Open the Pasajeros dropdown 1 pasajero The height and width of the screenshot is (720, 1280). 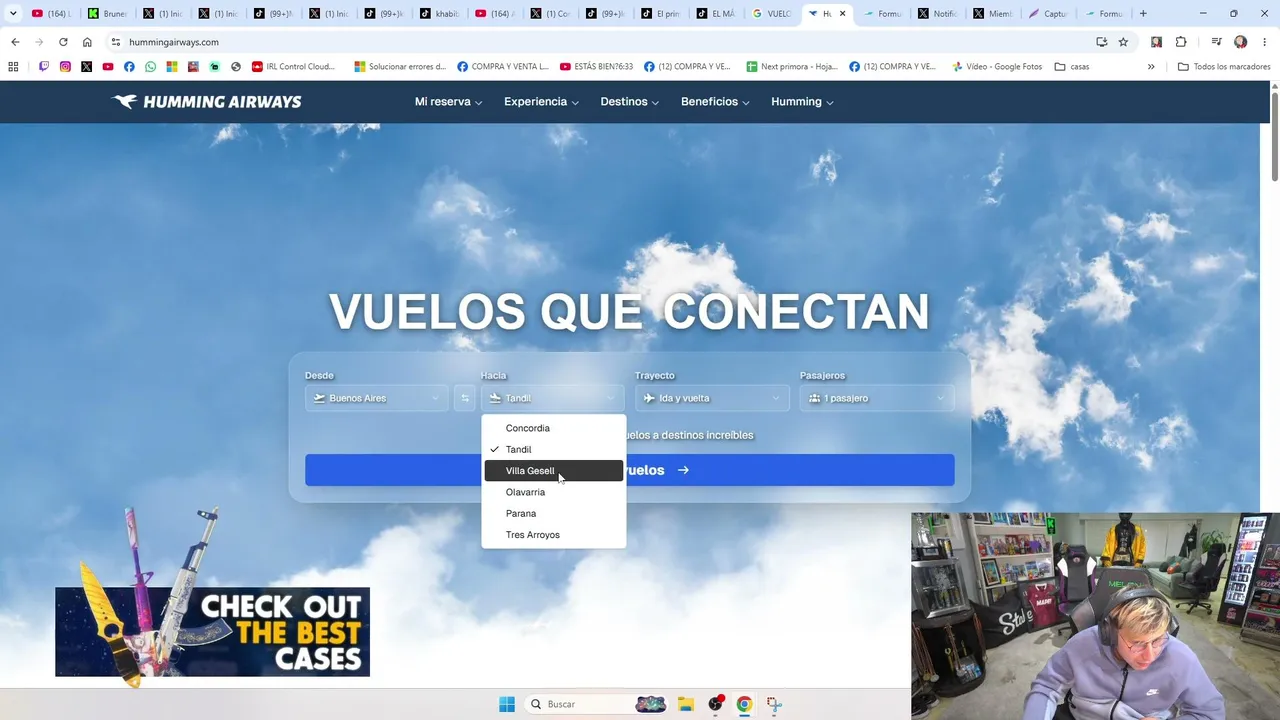coord(877,398)
